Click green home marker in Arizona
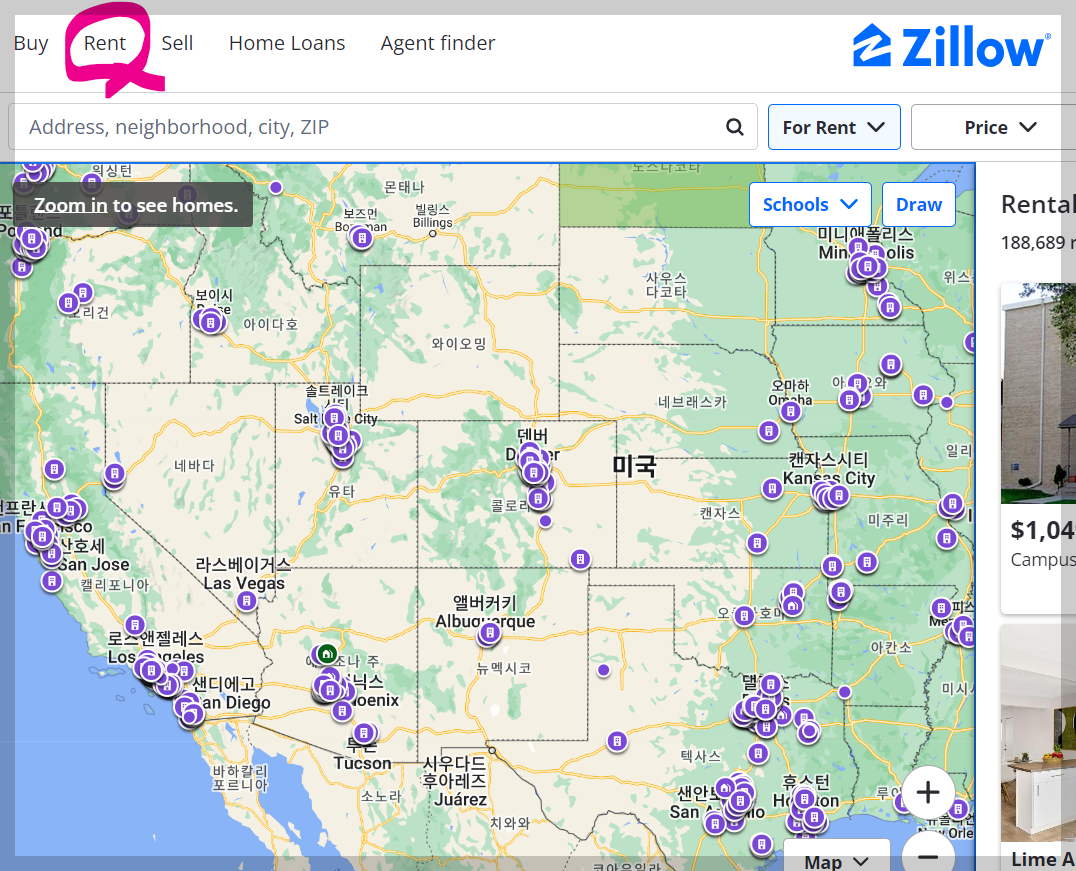1076x871 pixels. pyautogui.click(x=327, y=653)
